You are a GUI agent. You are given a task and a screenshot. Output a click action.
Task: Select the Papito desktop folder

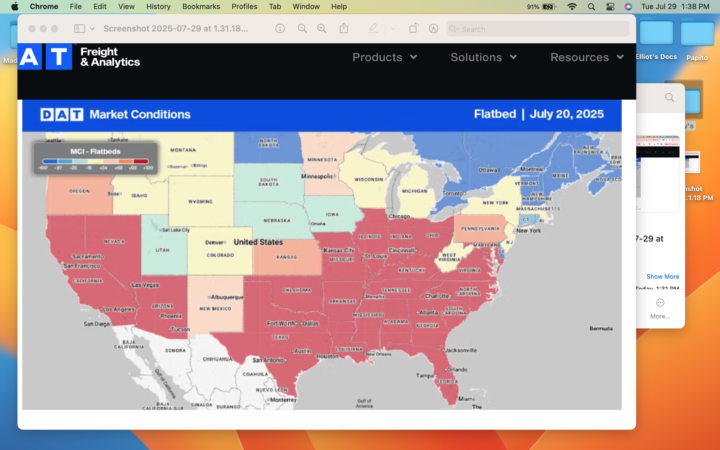point(697,40)
